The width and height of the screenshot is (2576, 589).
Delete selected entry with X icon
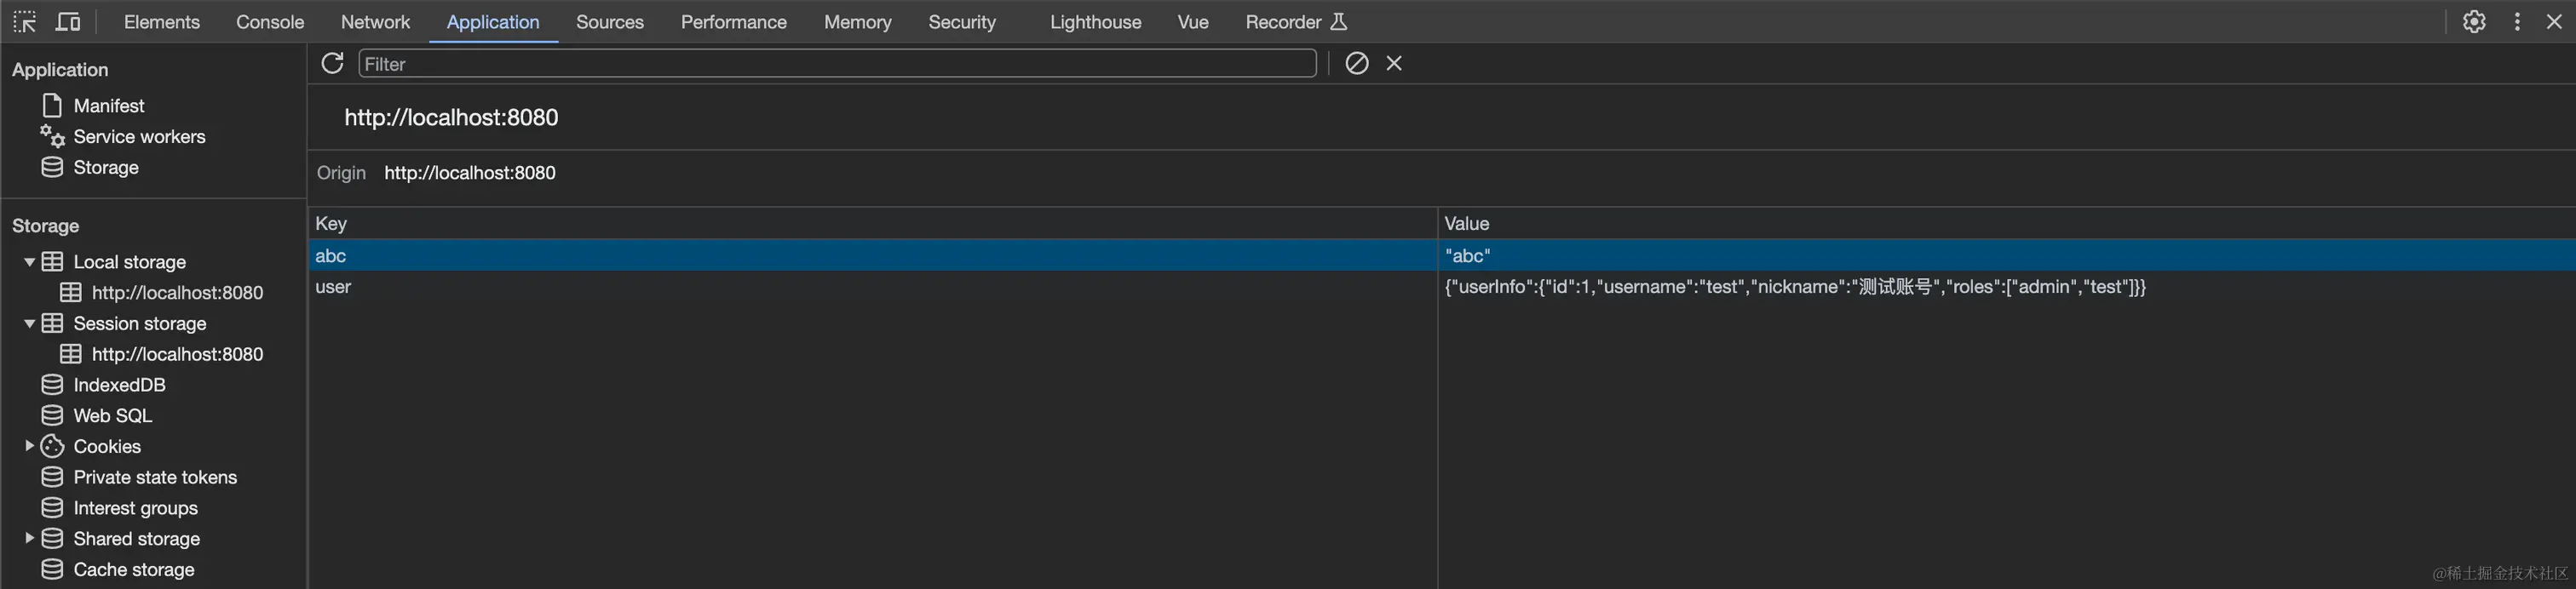(1394, 63)
